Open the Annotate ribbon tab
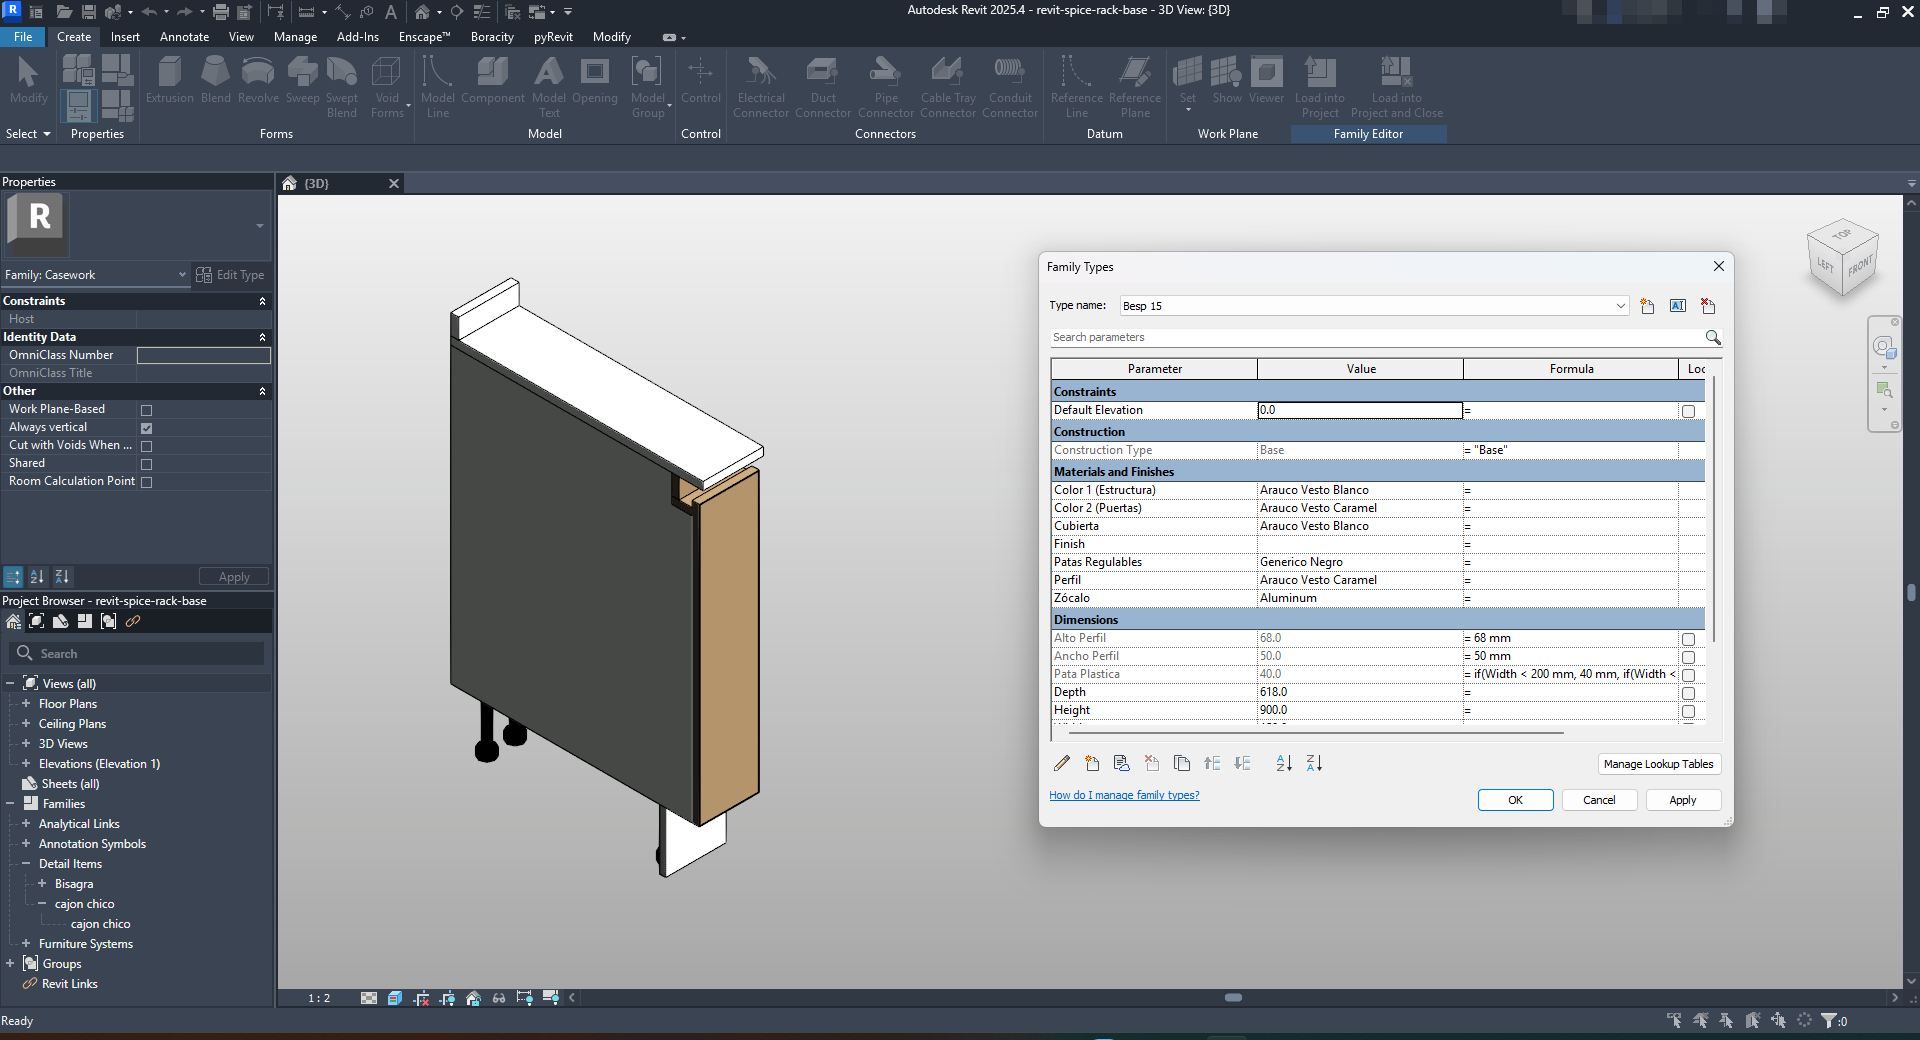Viewport: 1920px width, 1040px height. [x=184, y=37]
